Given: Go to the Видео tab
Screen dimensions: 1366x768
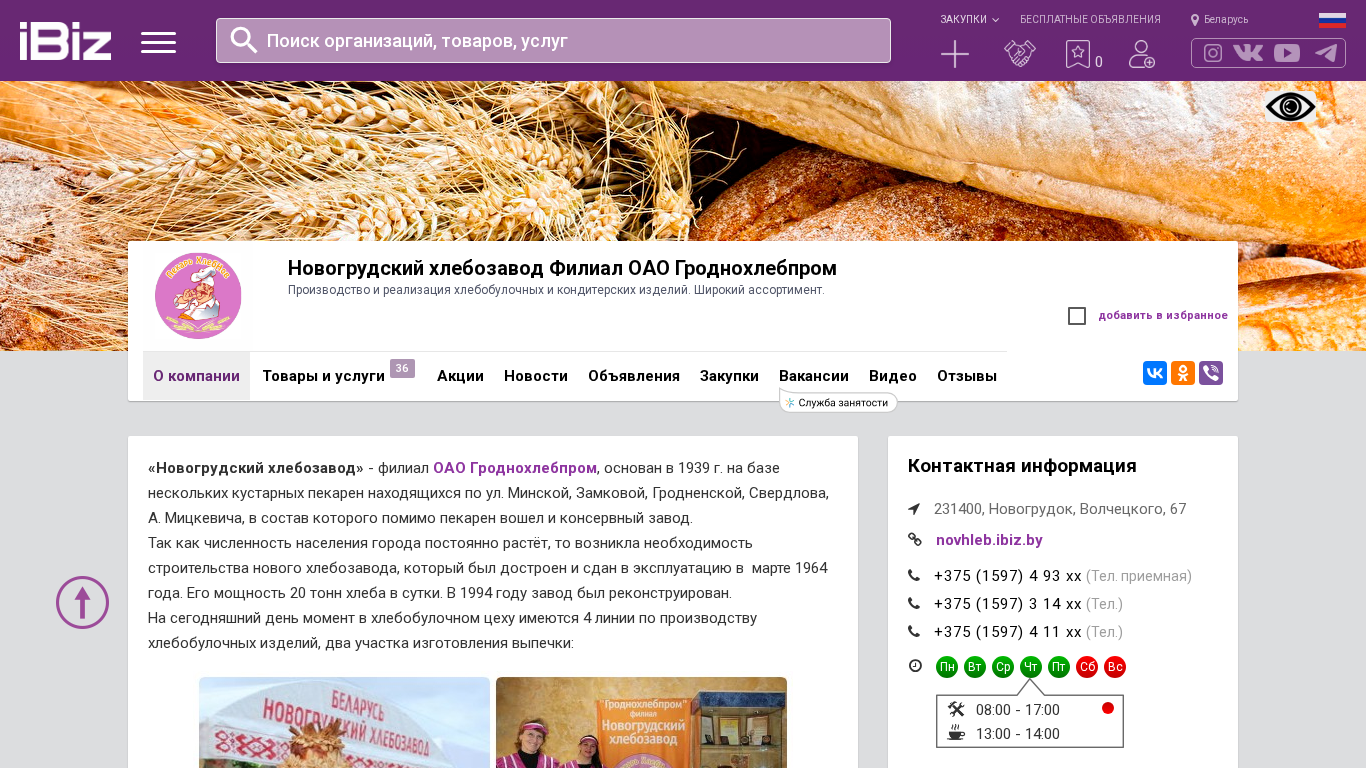Looking at the screenshot, I should click(893, 376).
